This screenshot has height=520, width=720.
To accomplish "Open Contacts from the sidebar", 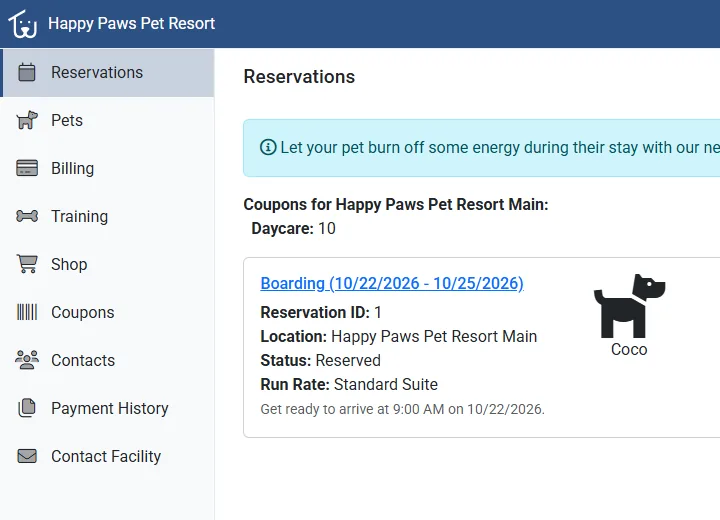I will pos(107,360).
